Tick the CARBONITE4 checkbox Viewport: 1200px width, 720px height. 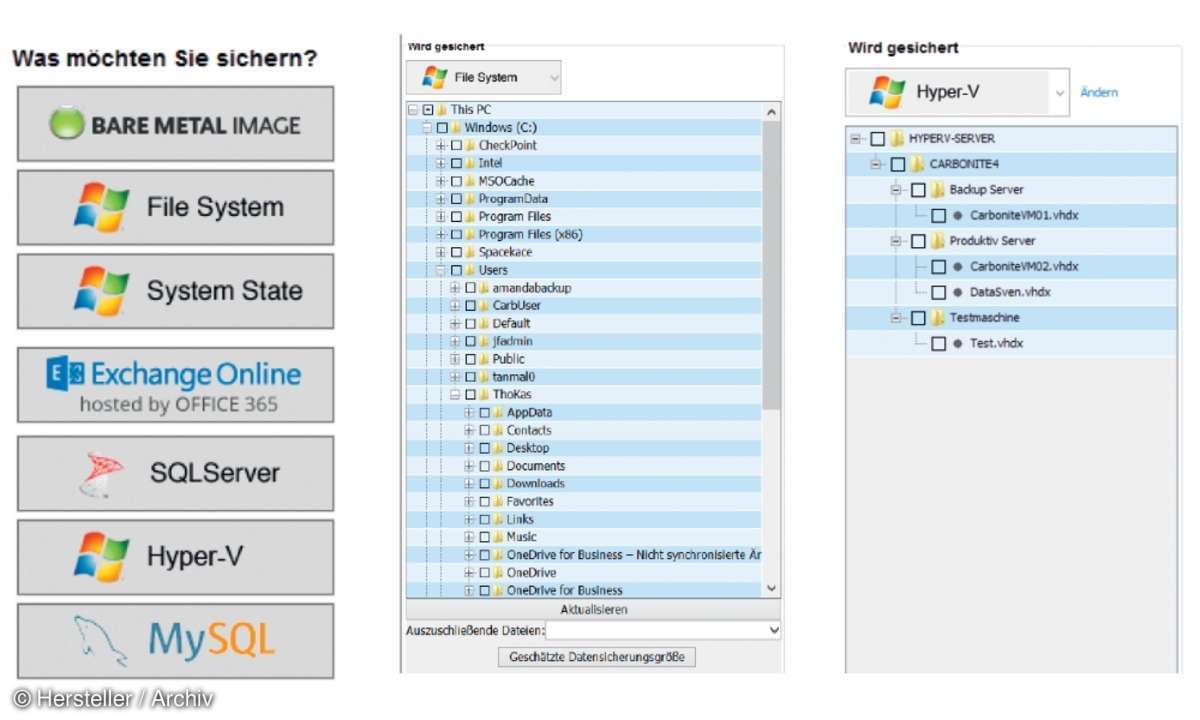click(898, 164)
